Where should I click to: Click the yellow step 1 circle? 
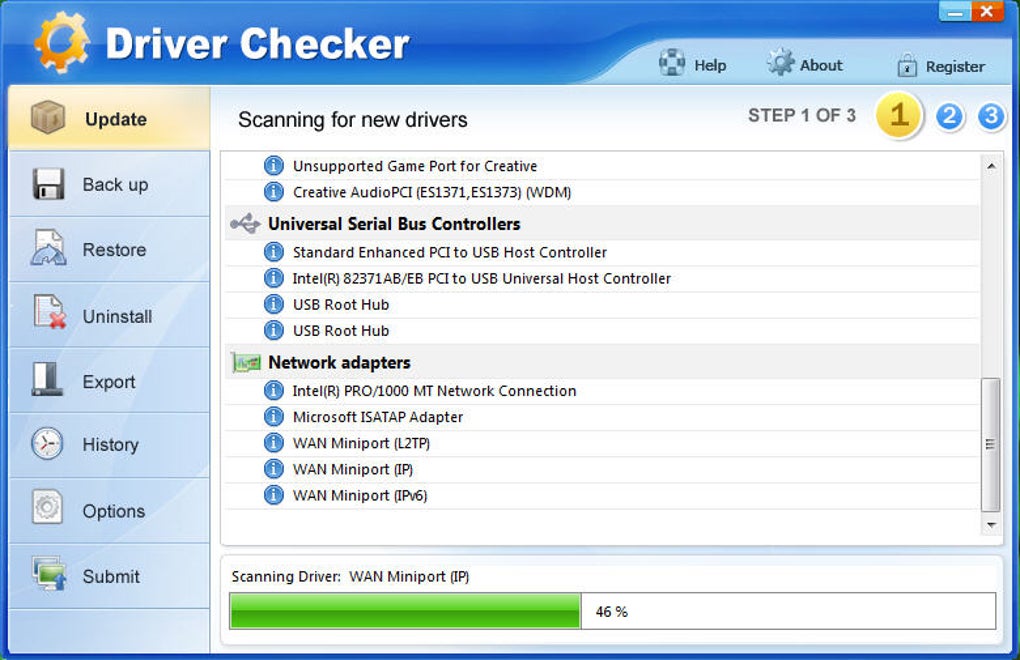coord(899,116)
